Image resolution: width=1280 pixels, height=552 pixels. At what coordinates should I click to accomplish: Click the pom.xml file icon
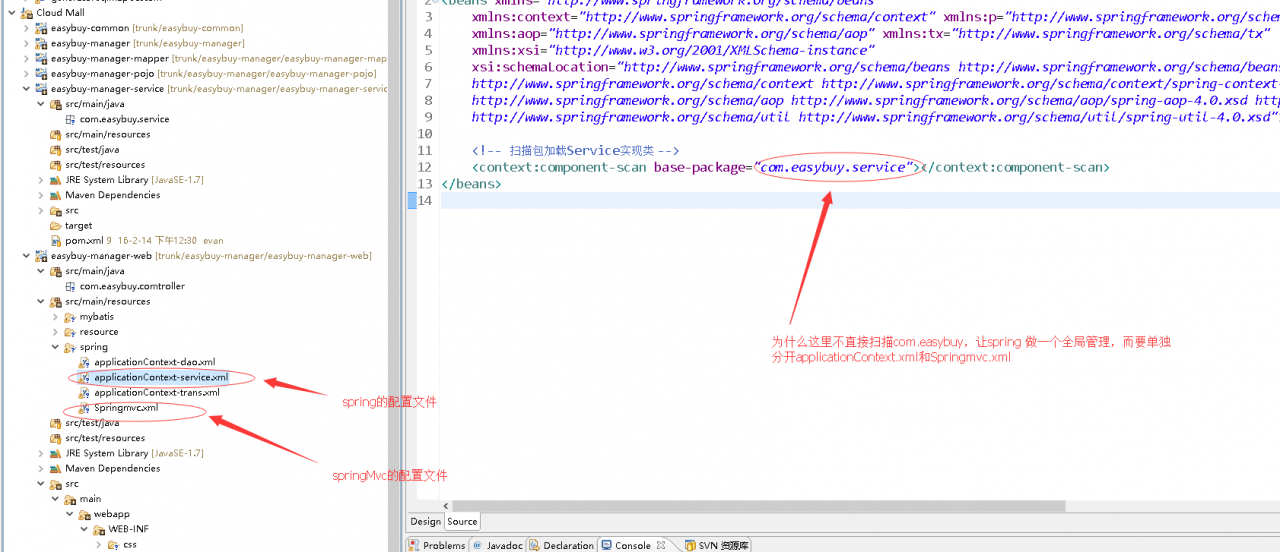coord(56,241)
